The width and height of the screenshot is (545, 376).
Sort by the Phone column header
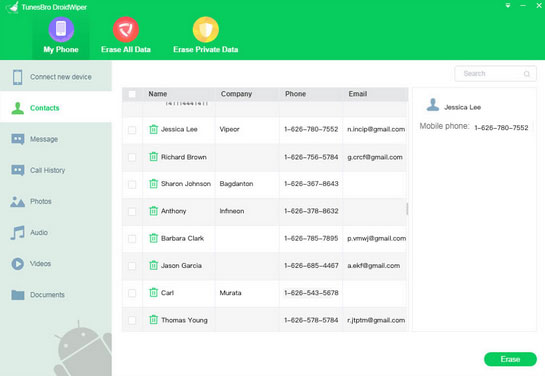(295, 94)
